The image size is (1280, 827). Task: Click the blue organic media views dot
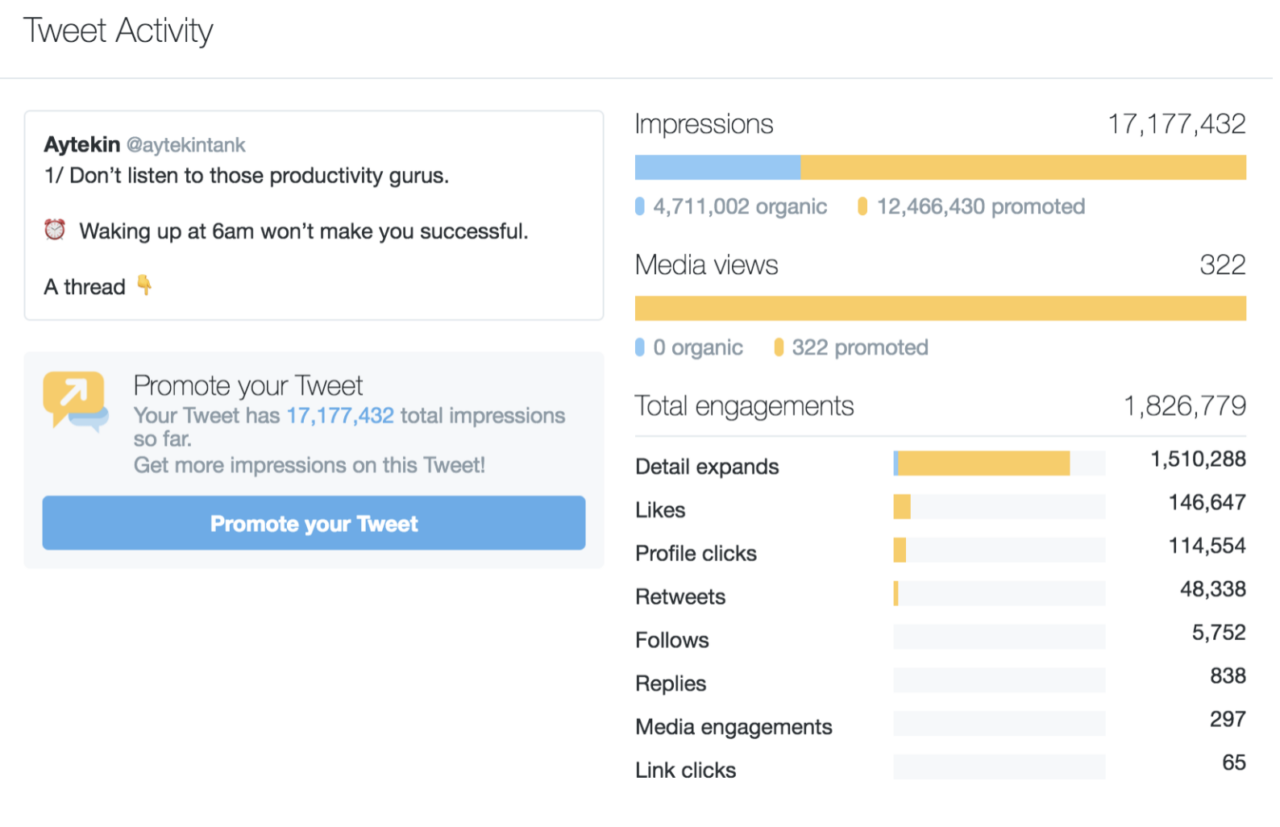pyautogui.click(x=640, y=348)
